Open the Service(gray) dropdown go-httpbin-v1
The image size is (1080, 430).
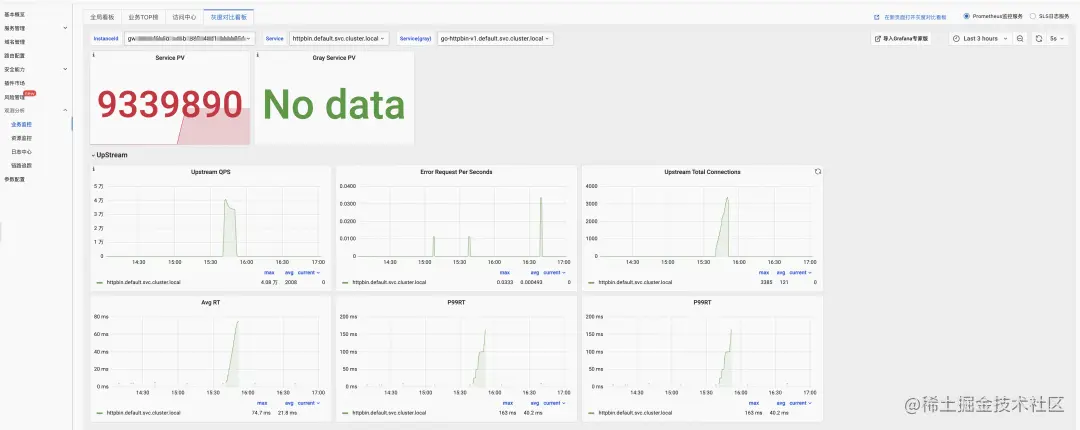495,39
